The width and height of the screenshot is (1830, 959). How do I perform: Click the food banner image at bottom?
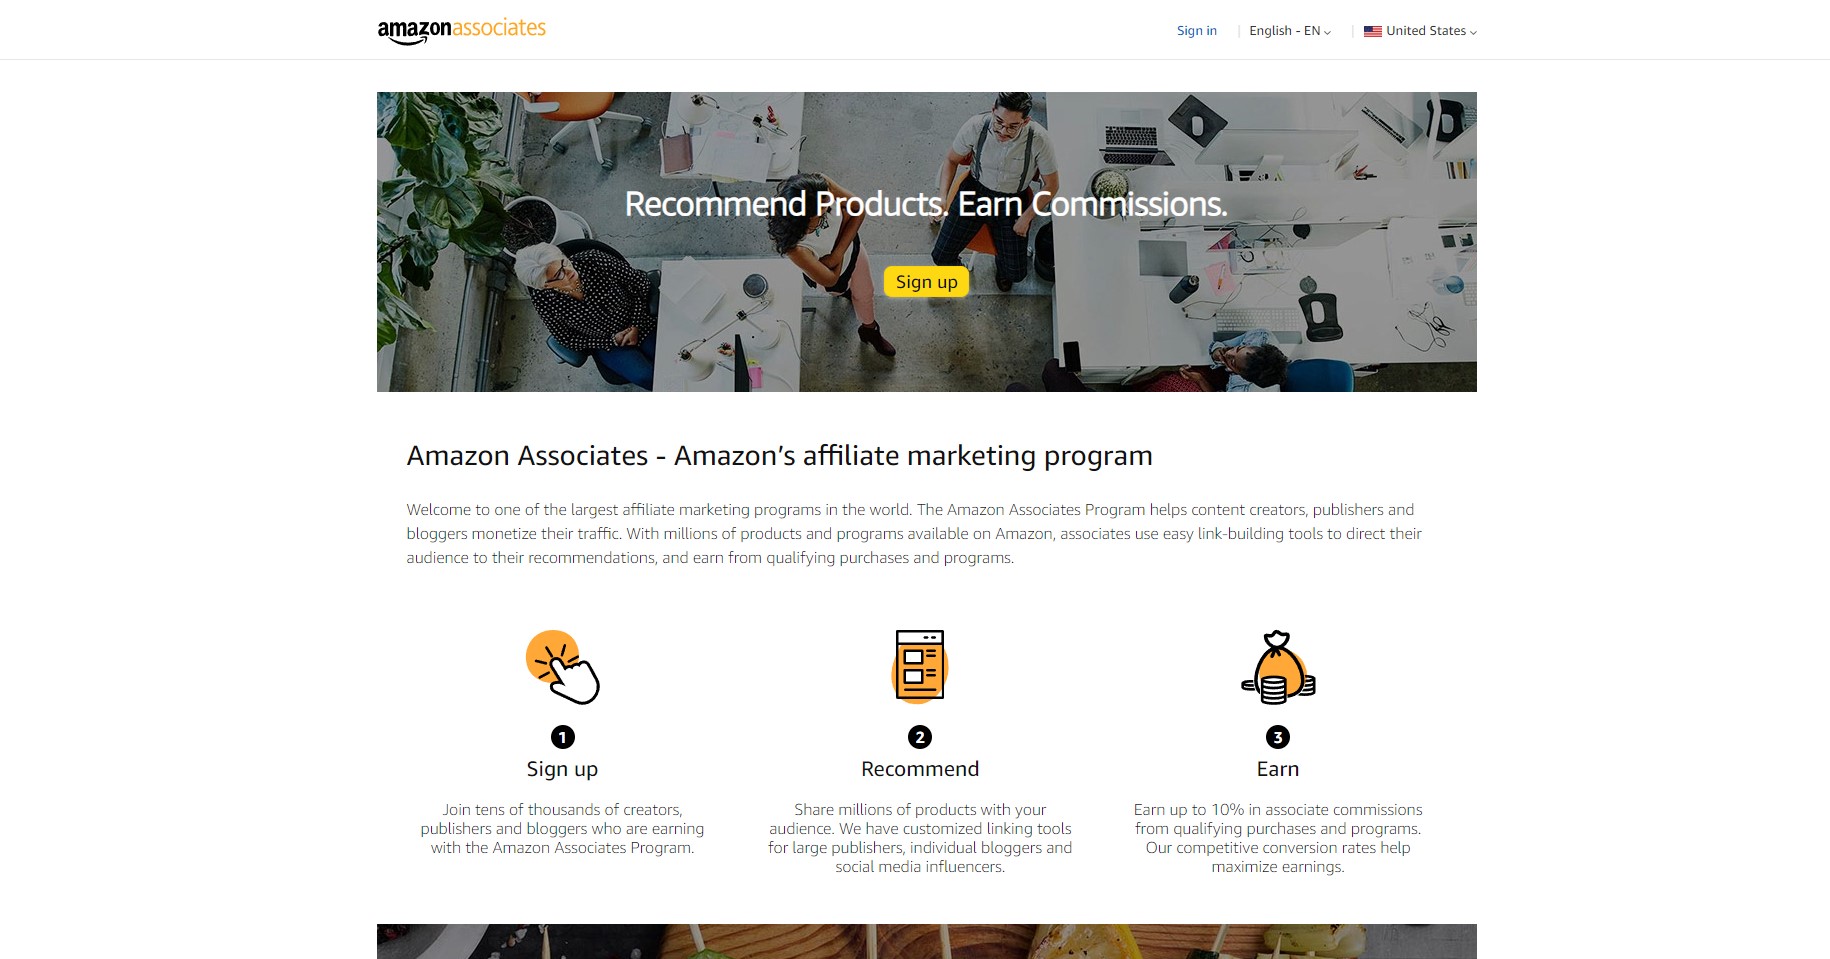click(927, 941)
